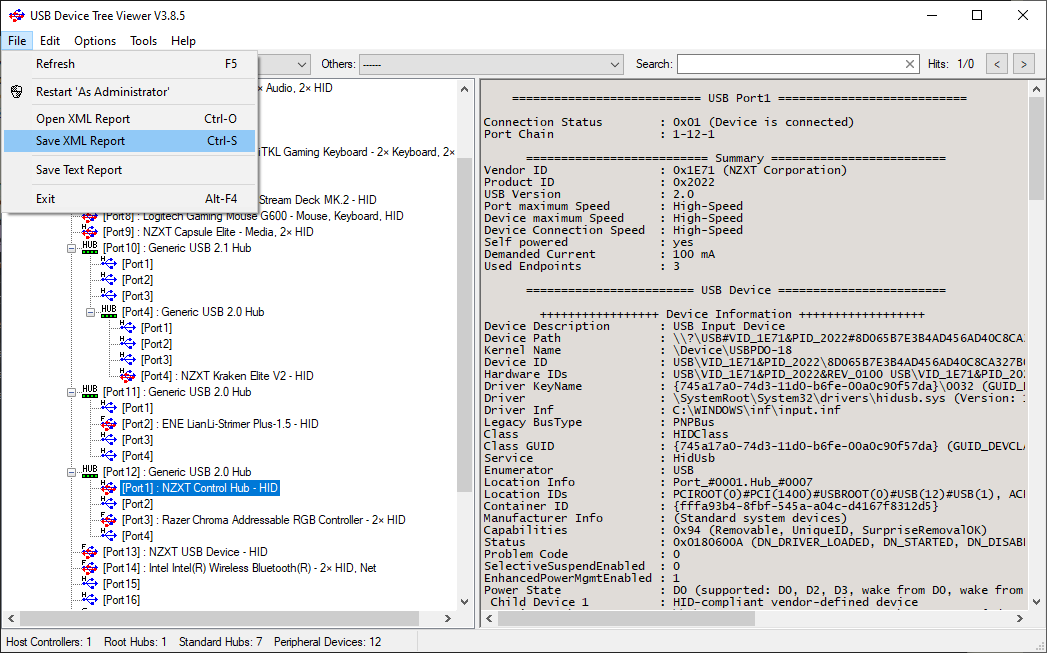Click the NZXT Kraken Elite V2 device icon
1047x653 pixels.
point(128,376)
